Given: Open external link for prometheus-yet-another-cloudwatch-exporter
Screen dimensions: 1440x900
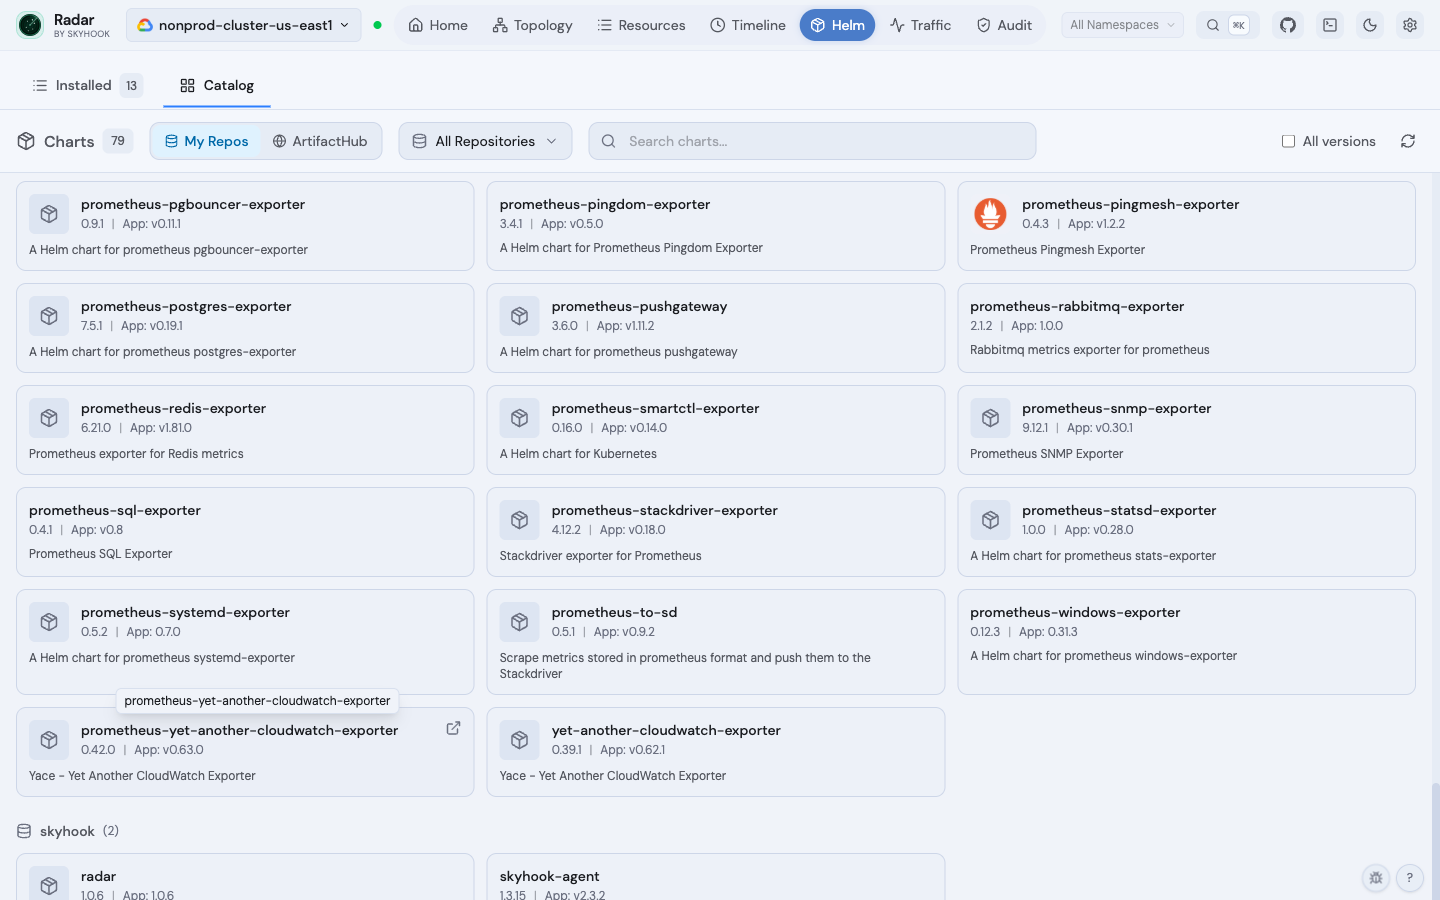Looking at the screenshot, I should click(x=453, y=728).
